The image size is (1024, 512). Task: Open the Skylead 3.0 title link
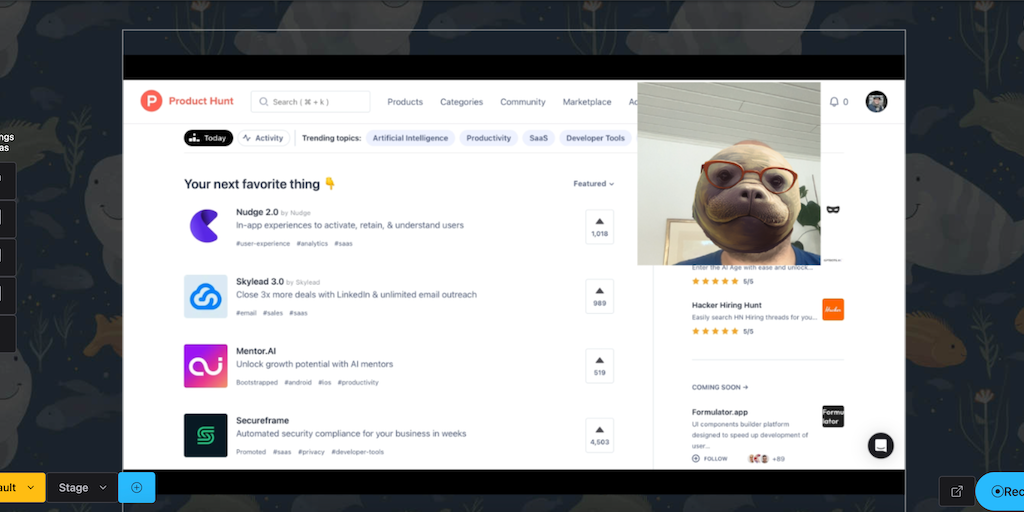pos(260,281)
